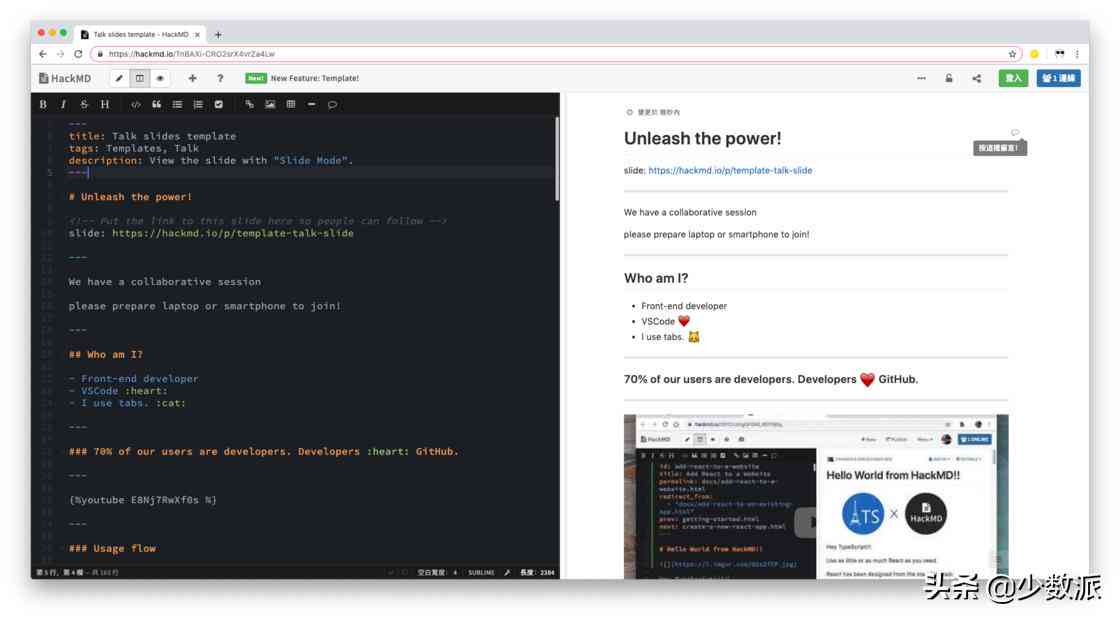This screenshot has width=1120, height=620.
Task: Insert a heading with the H icon
Action: pyautogui.click(x=105, y=104)
